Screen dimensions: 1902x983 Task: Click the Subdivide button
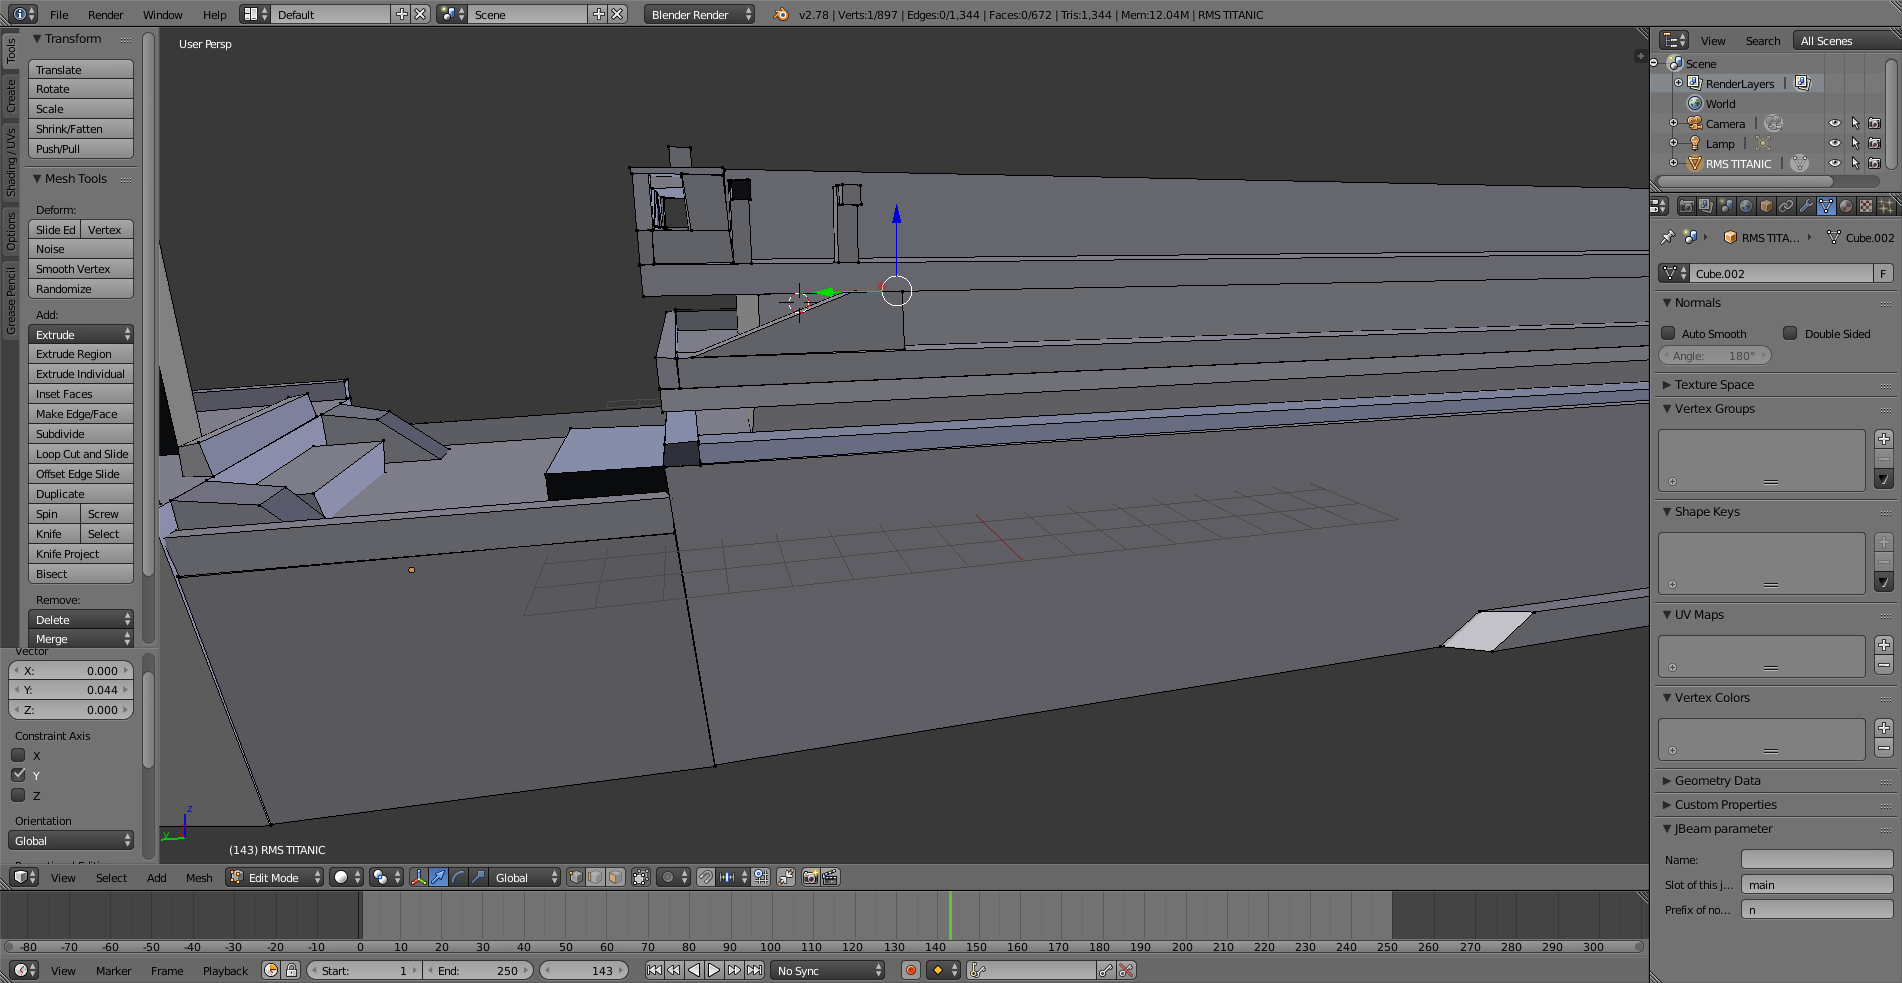click(x=80, y=434)
